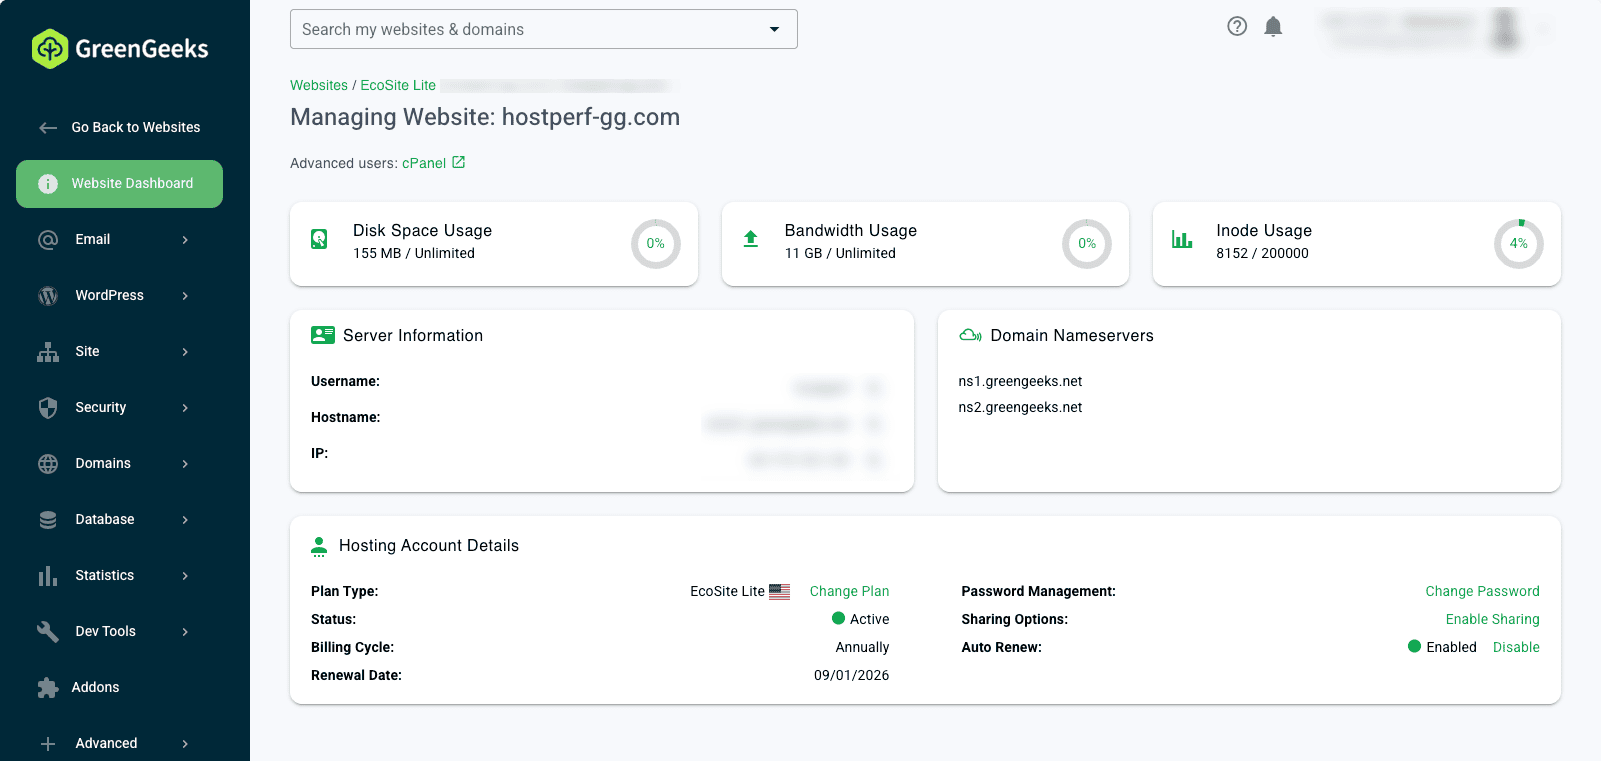Viewport: 1601px width, 761px height.
Task: Click the Hosting Account Details person icon
Action: pyautogui.click(x=319, y=546)
